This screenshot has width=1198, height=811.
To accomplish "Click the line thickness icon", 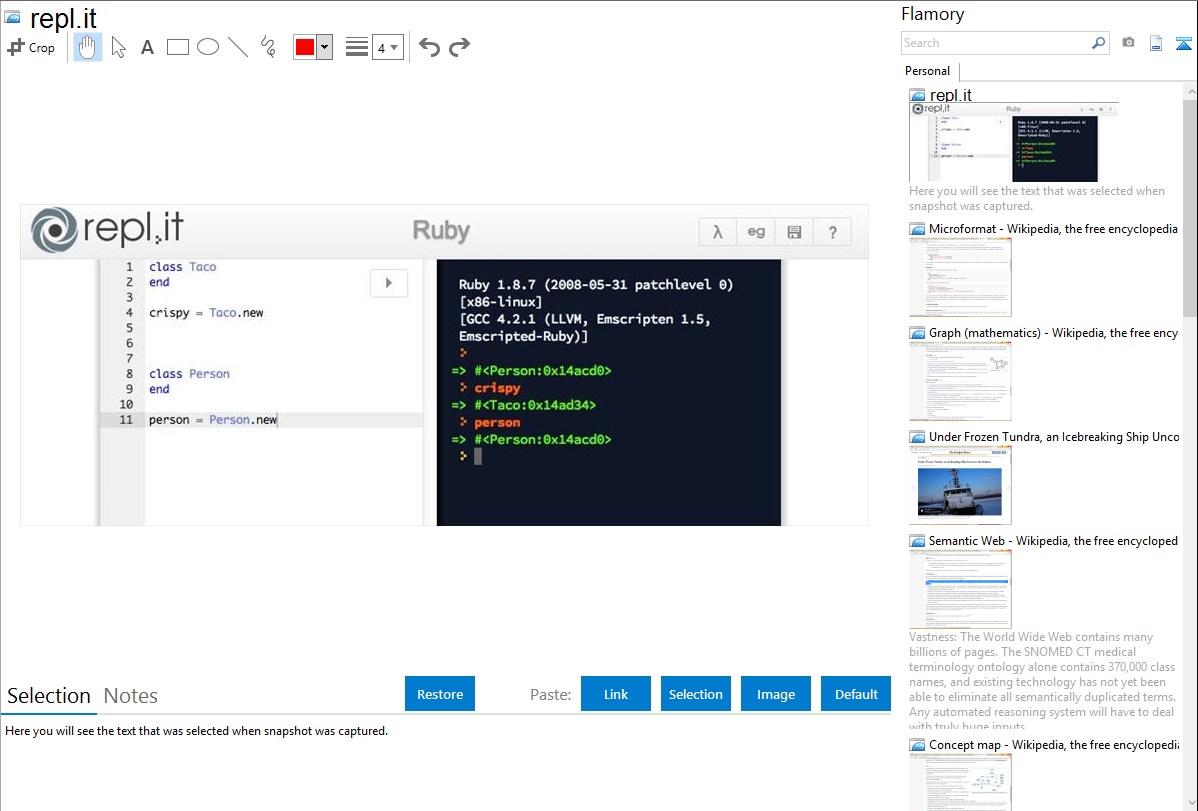I will click(x=357, y=47).
